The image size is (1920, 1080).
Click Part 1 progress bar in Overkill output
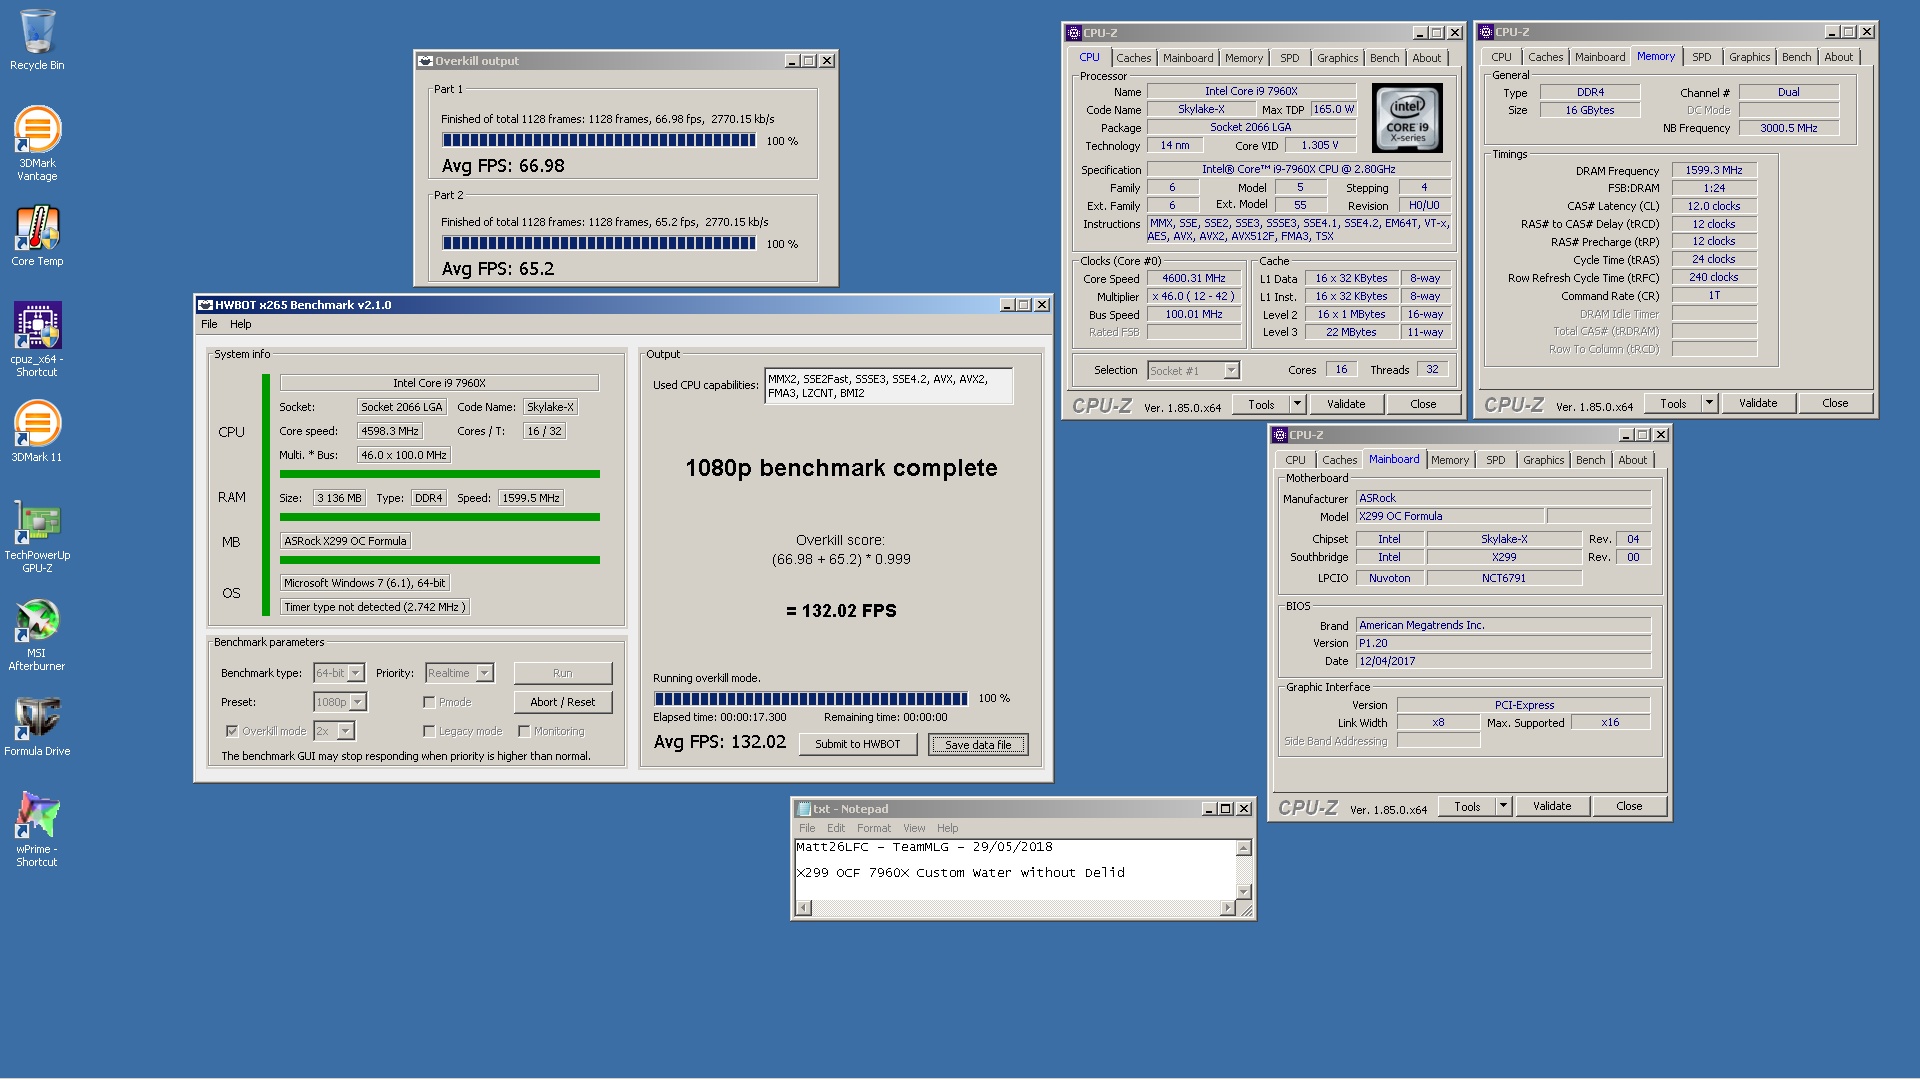tap(599, 141)
